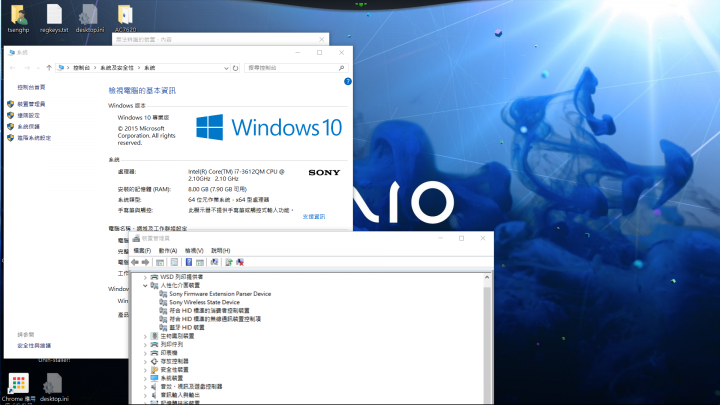Open 系統保護 link in System sidebar
The width and height of the screenshot is (720, 405).
pyautogui.click(x=28, y=127)
